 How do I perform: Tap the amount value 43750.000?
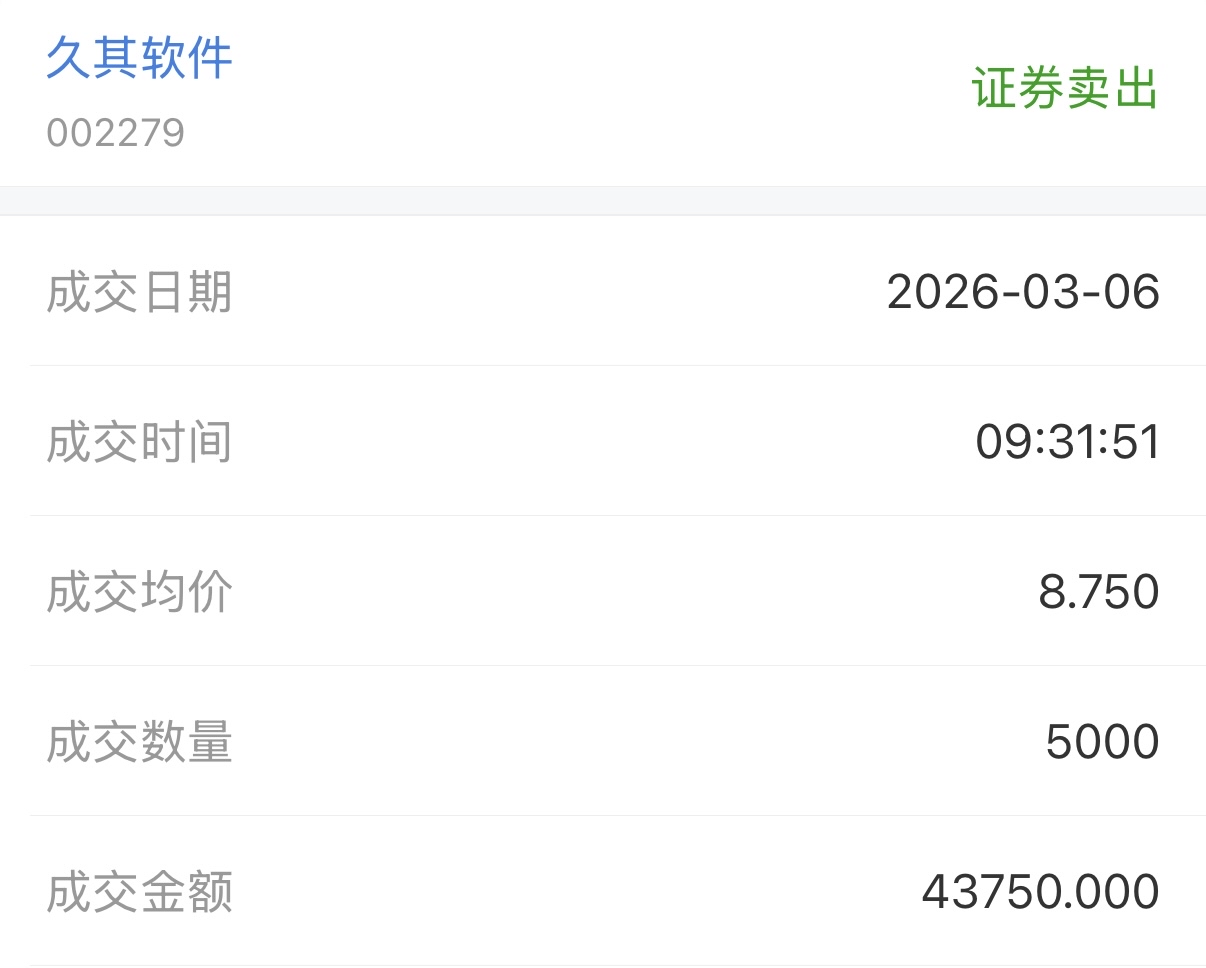coord(1040,892)
